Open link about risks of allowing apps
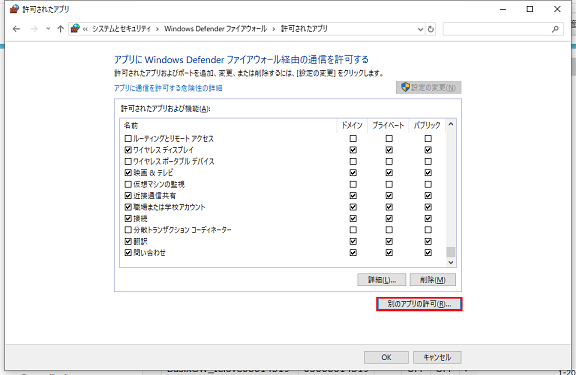This screenshot has width=576, height=375. coord(168,88)
